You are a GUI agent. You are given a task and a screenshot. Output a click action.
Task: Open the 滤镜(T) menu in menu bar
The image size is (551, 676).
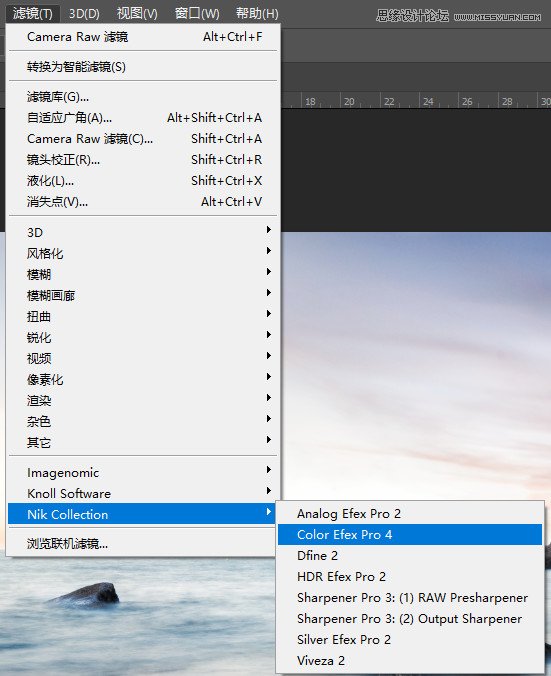click(x=33, y=13)
